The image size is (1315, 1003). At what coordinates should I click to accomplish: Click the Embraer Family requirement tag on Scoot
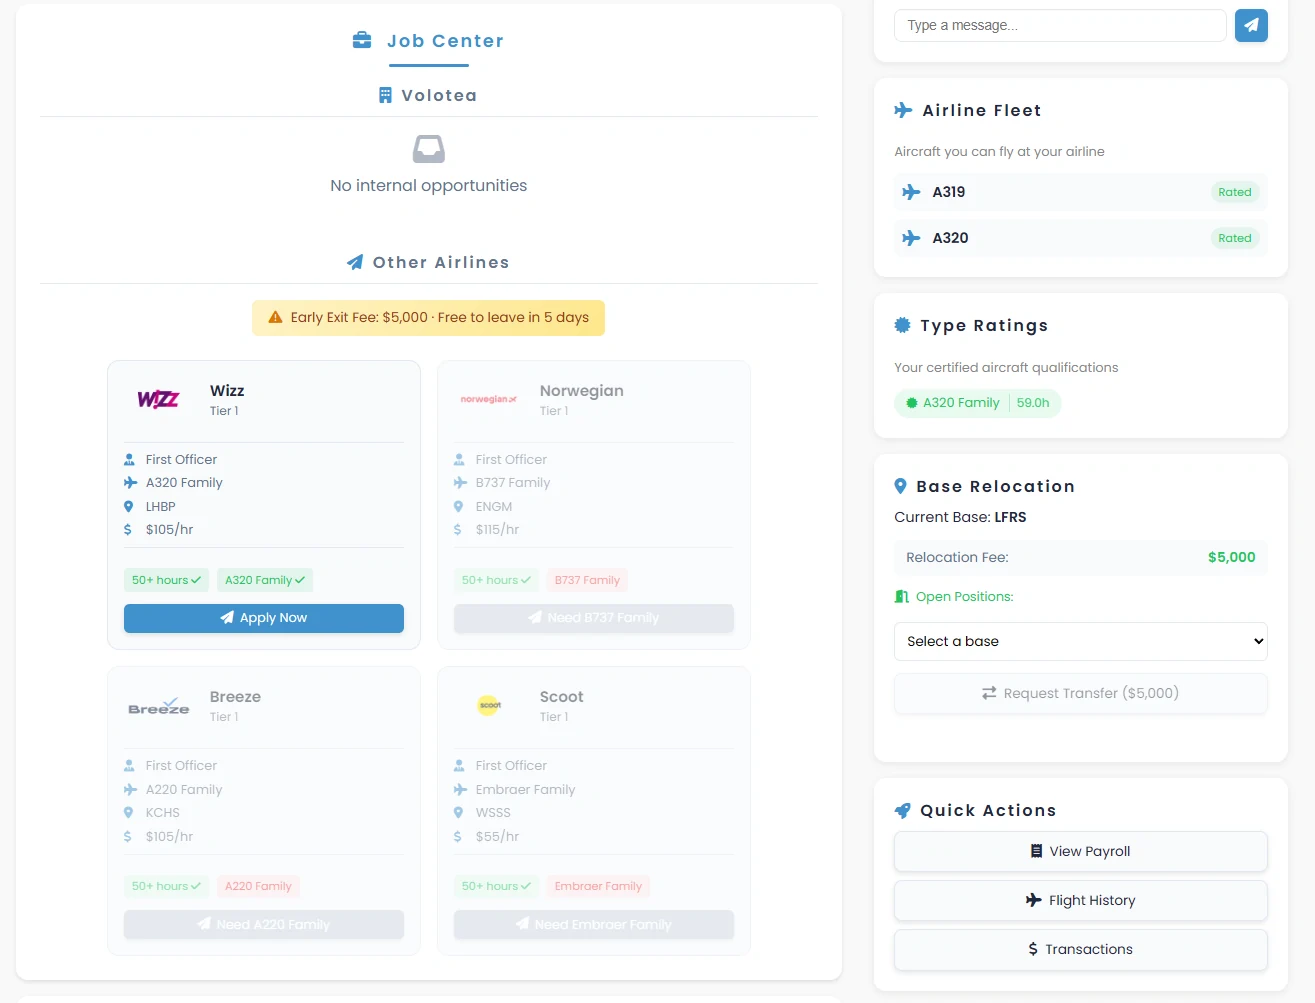click(598, 886)
